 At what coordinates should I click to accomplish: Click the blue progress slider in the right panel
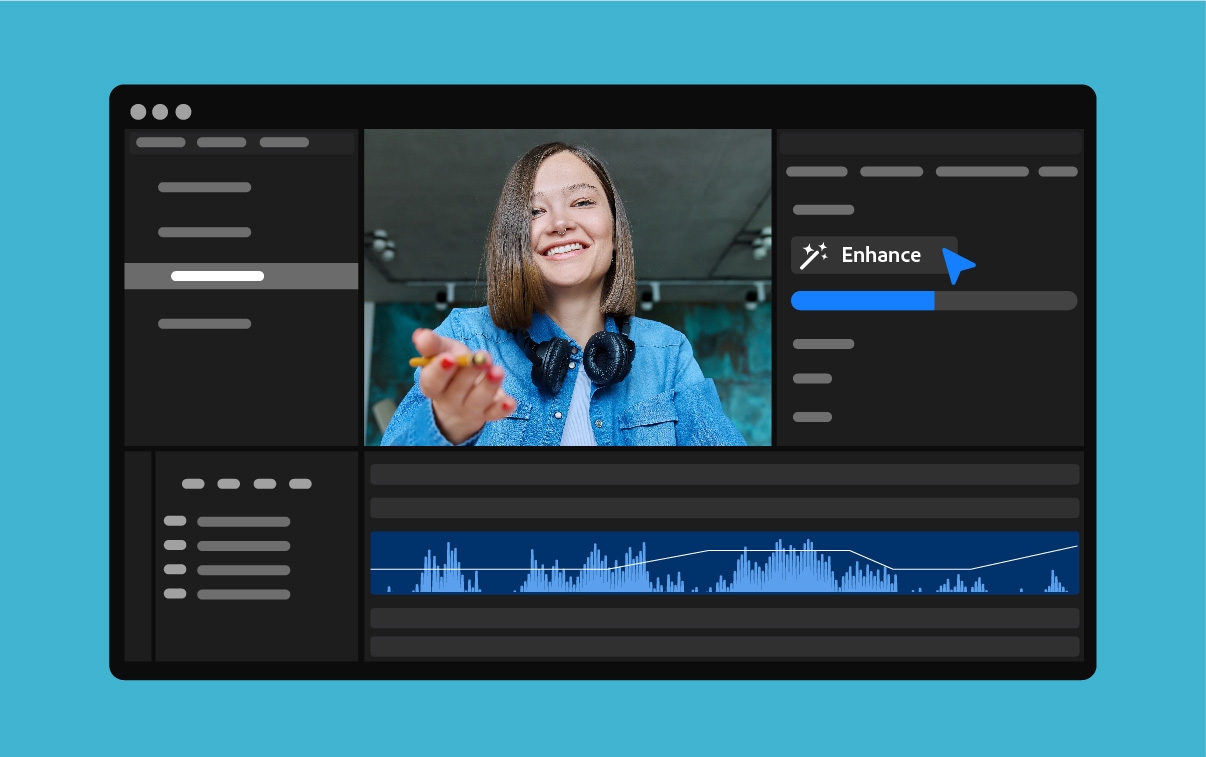(862, 300)
